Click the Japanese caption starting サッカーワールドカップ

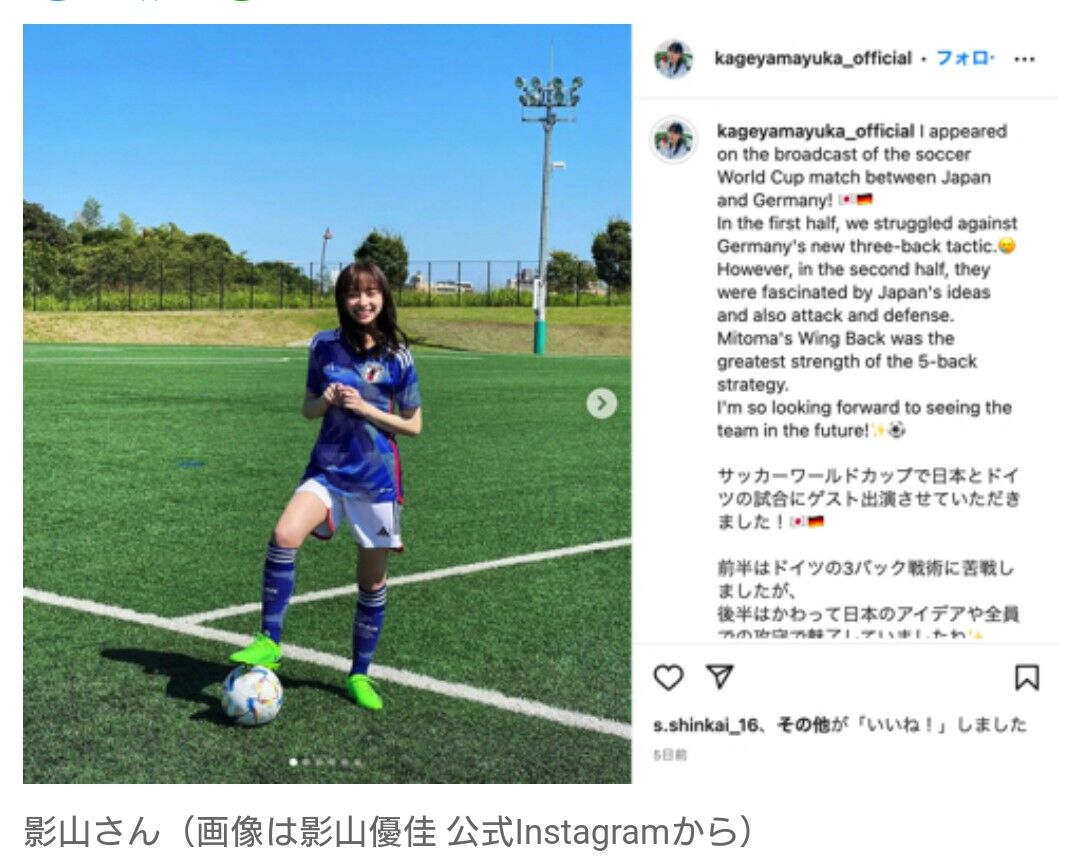(868, 499)
